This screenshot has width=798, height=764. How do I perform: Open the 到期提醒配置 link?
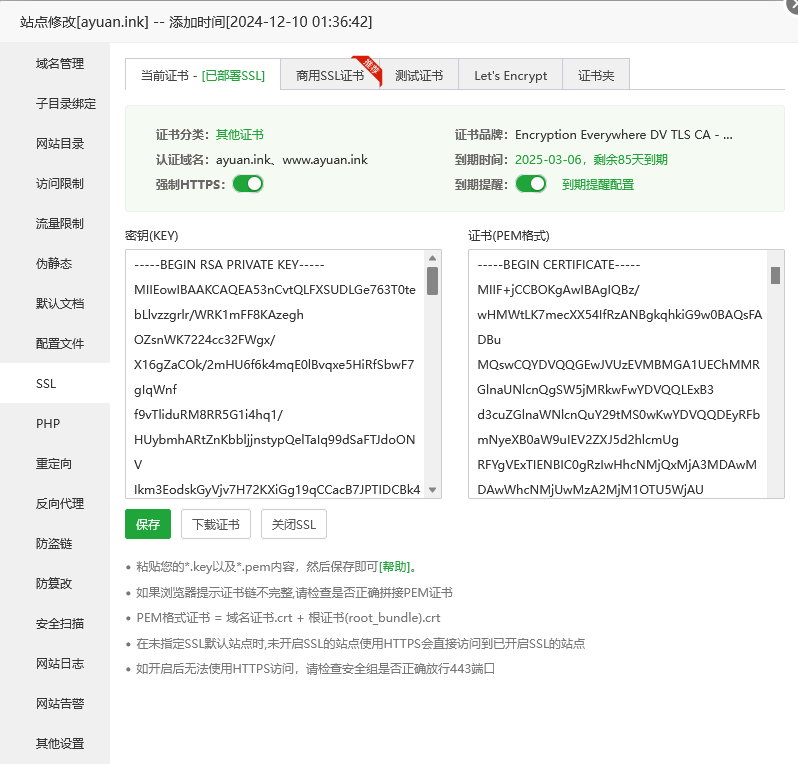click(597, 184)
